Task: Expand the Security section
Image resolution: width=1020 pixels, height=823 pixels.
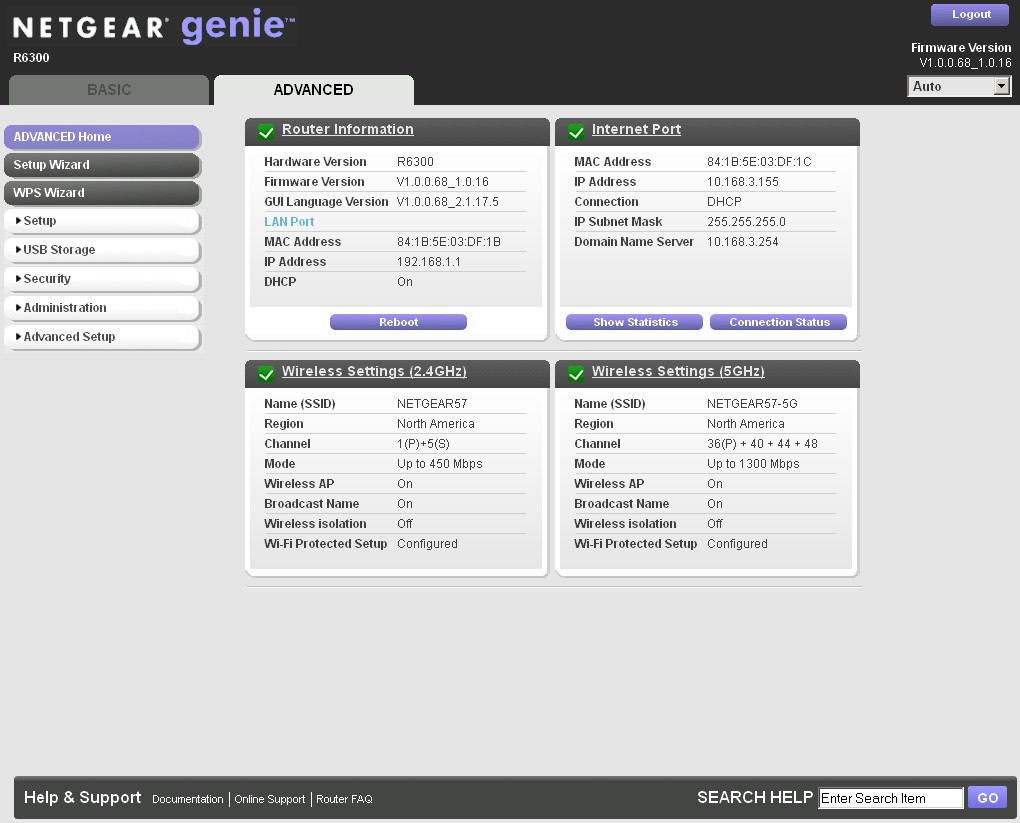Action: [101, 279]
